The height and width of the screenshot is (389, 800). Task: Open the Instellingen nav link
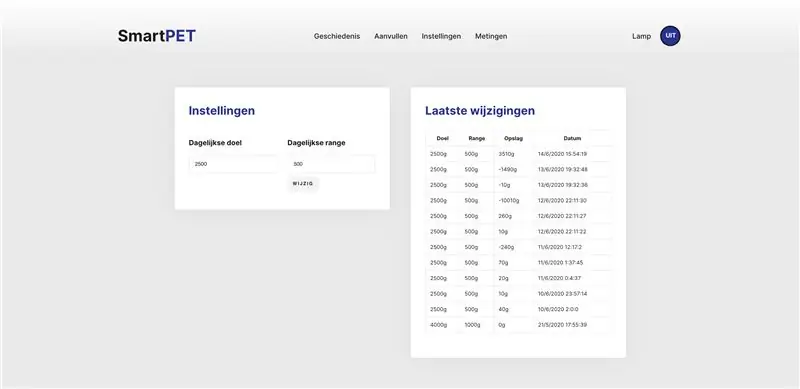click(x=441, y=36)
